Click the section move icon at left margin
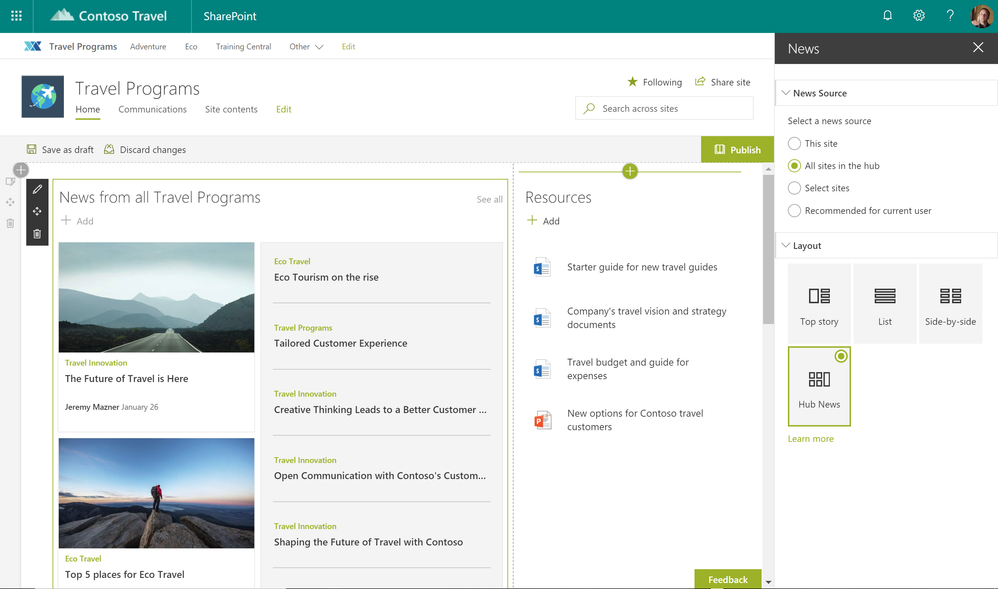The height and width of the screenshot is (589, 998). [10, 202]
